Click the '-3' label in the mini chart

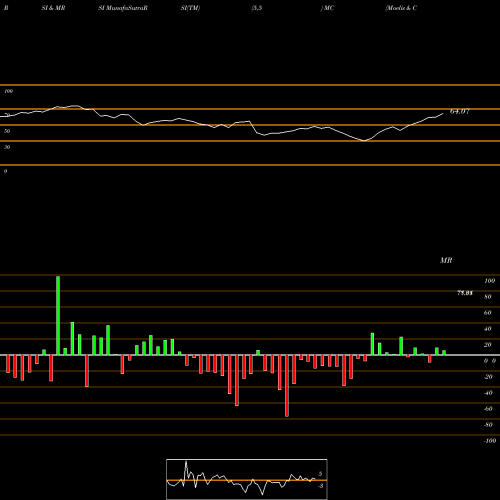320,486
